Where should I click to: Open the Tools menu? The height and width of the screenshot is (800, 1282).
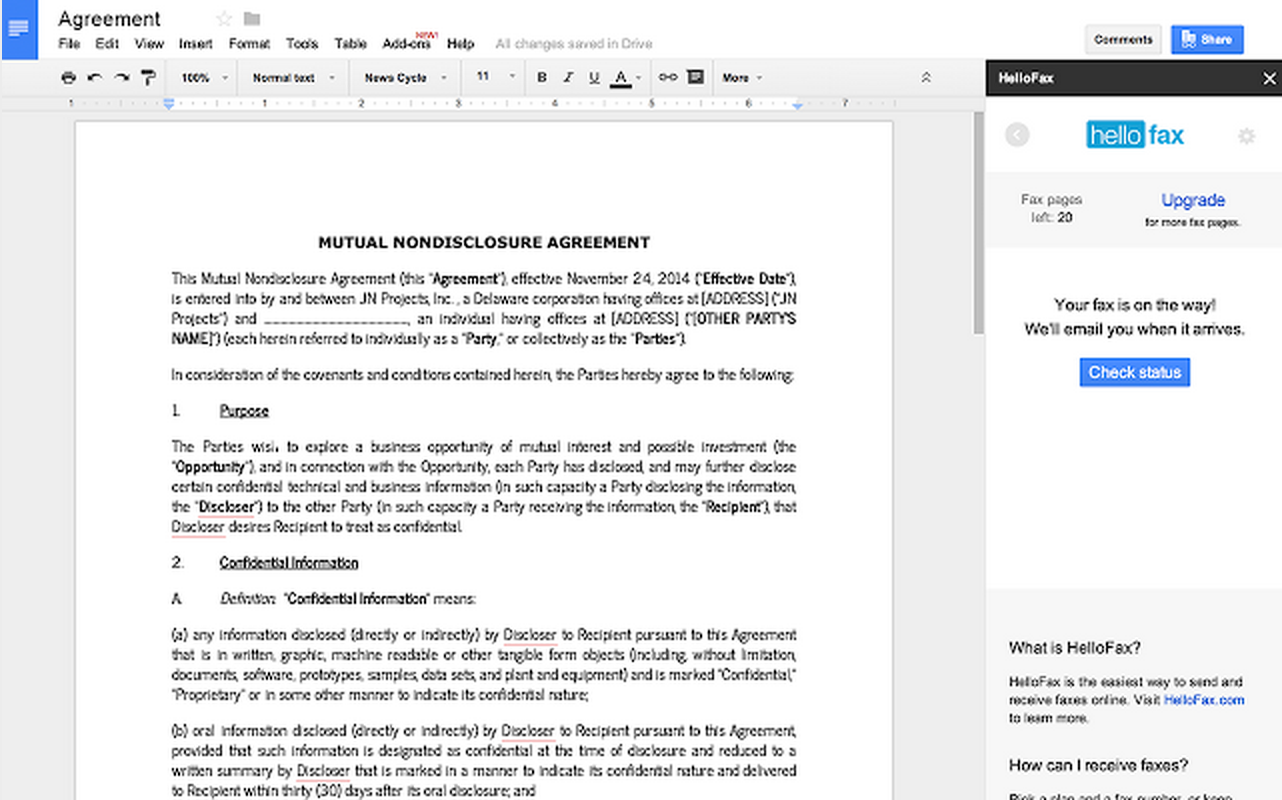tap(302, 44)
